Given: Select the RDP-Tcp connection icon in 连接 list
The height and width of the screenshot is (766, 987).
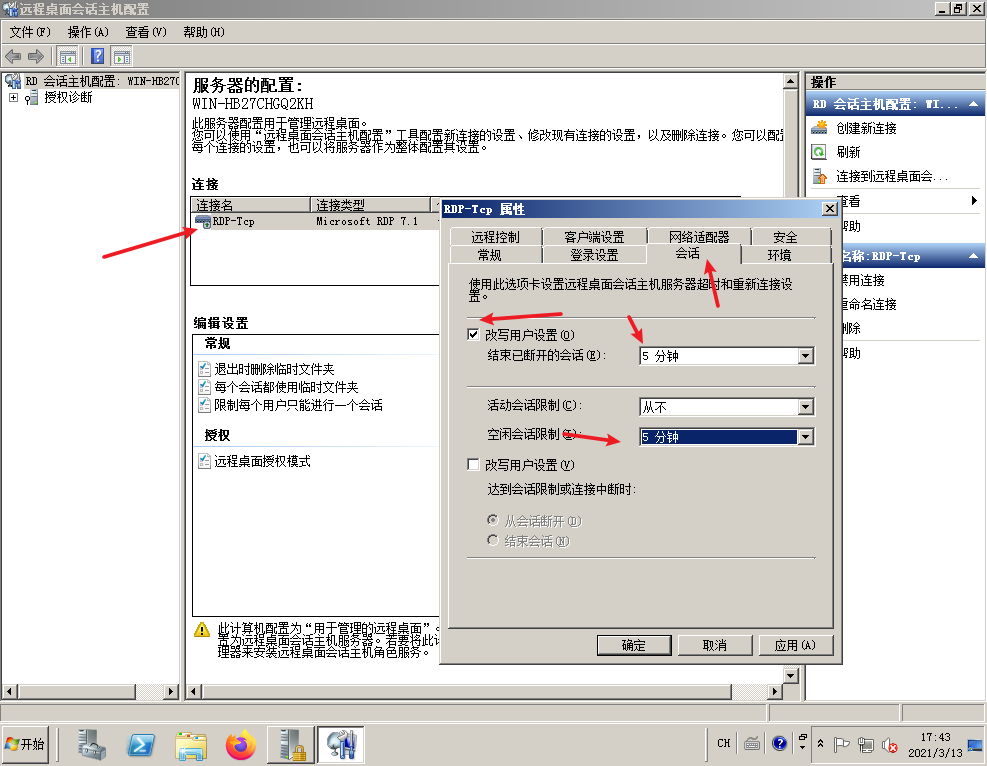Looking at the screenshot, I should (212, 220).
